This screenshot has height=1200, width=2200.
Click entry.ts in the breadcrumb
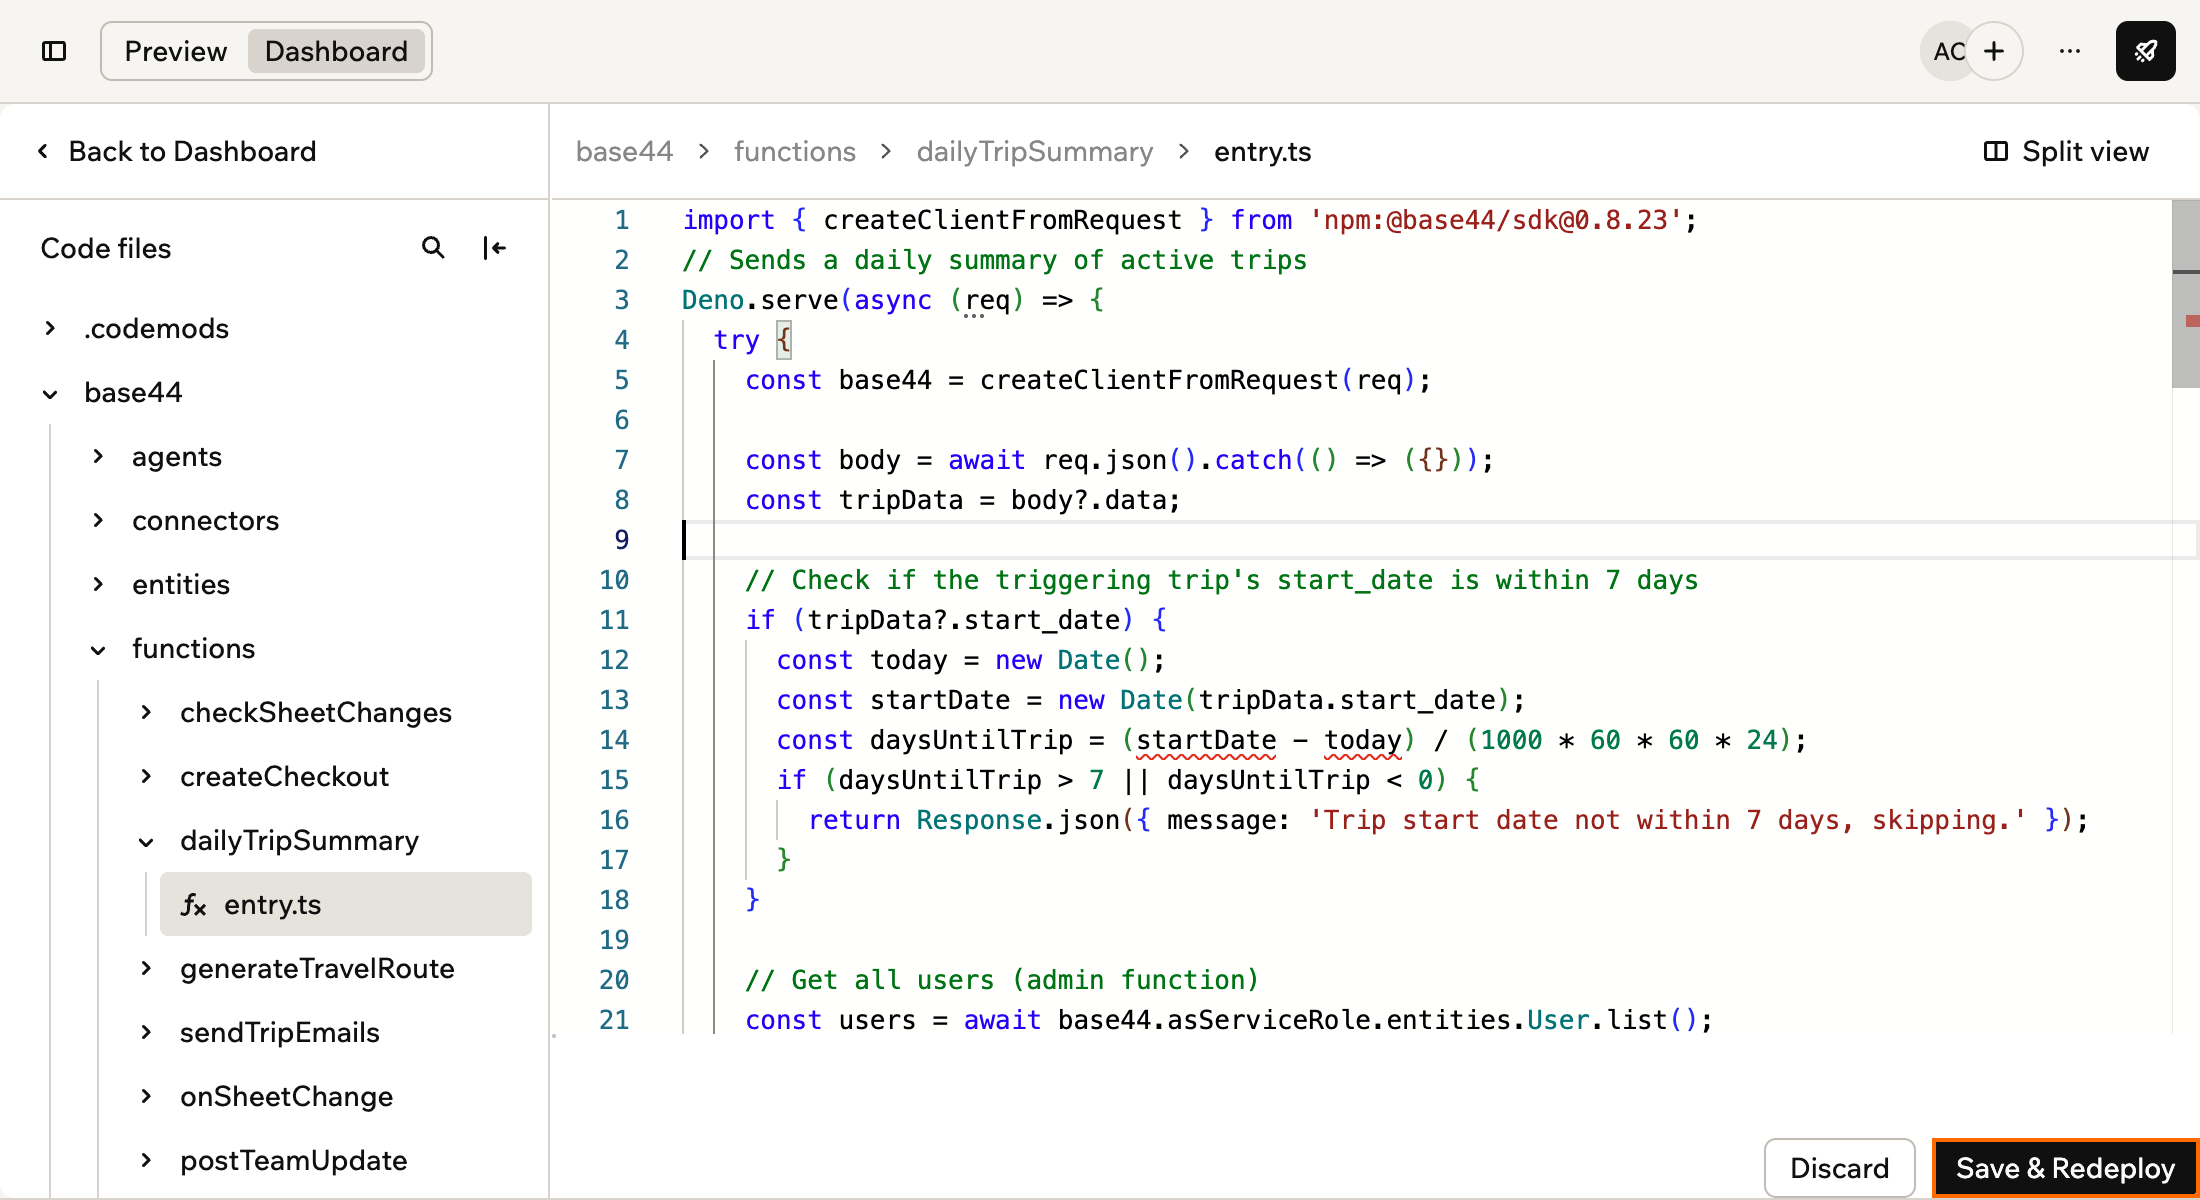1262,151
